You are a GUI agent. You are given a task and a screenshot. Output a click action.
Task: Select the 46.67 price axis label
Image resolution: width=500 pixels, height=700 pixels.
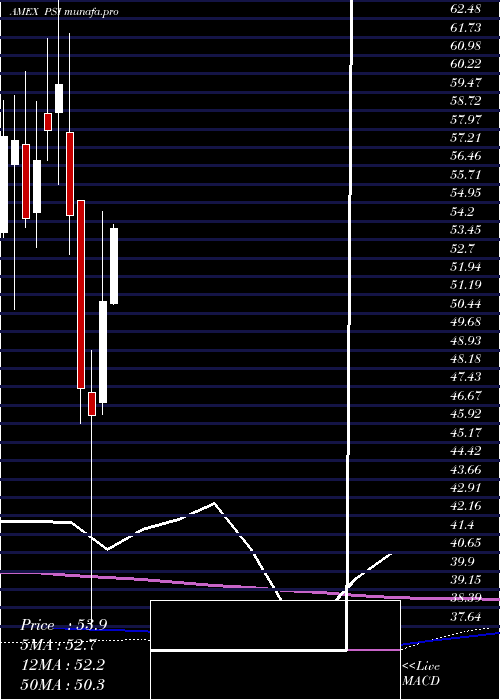pyautogui.click(x=465, y=396)
